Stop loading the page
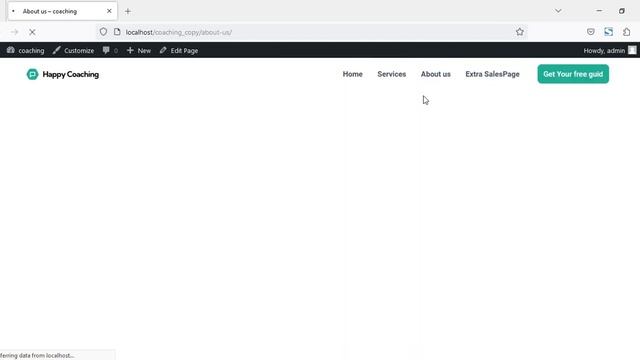Screen dimensions: 640x360 click(32, 32)
